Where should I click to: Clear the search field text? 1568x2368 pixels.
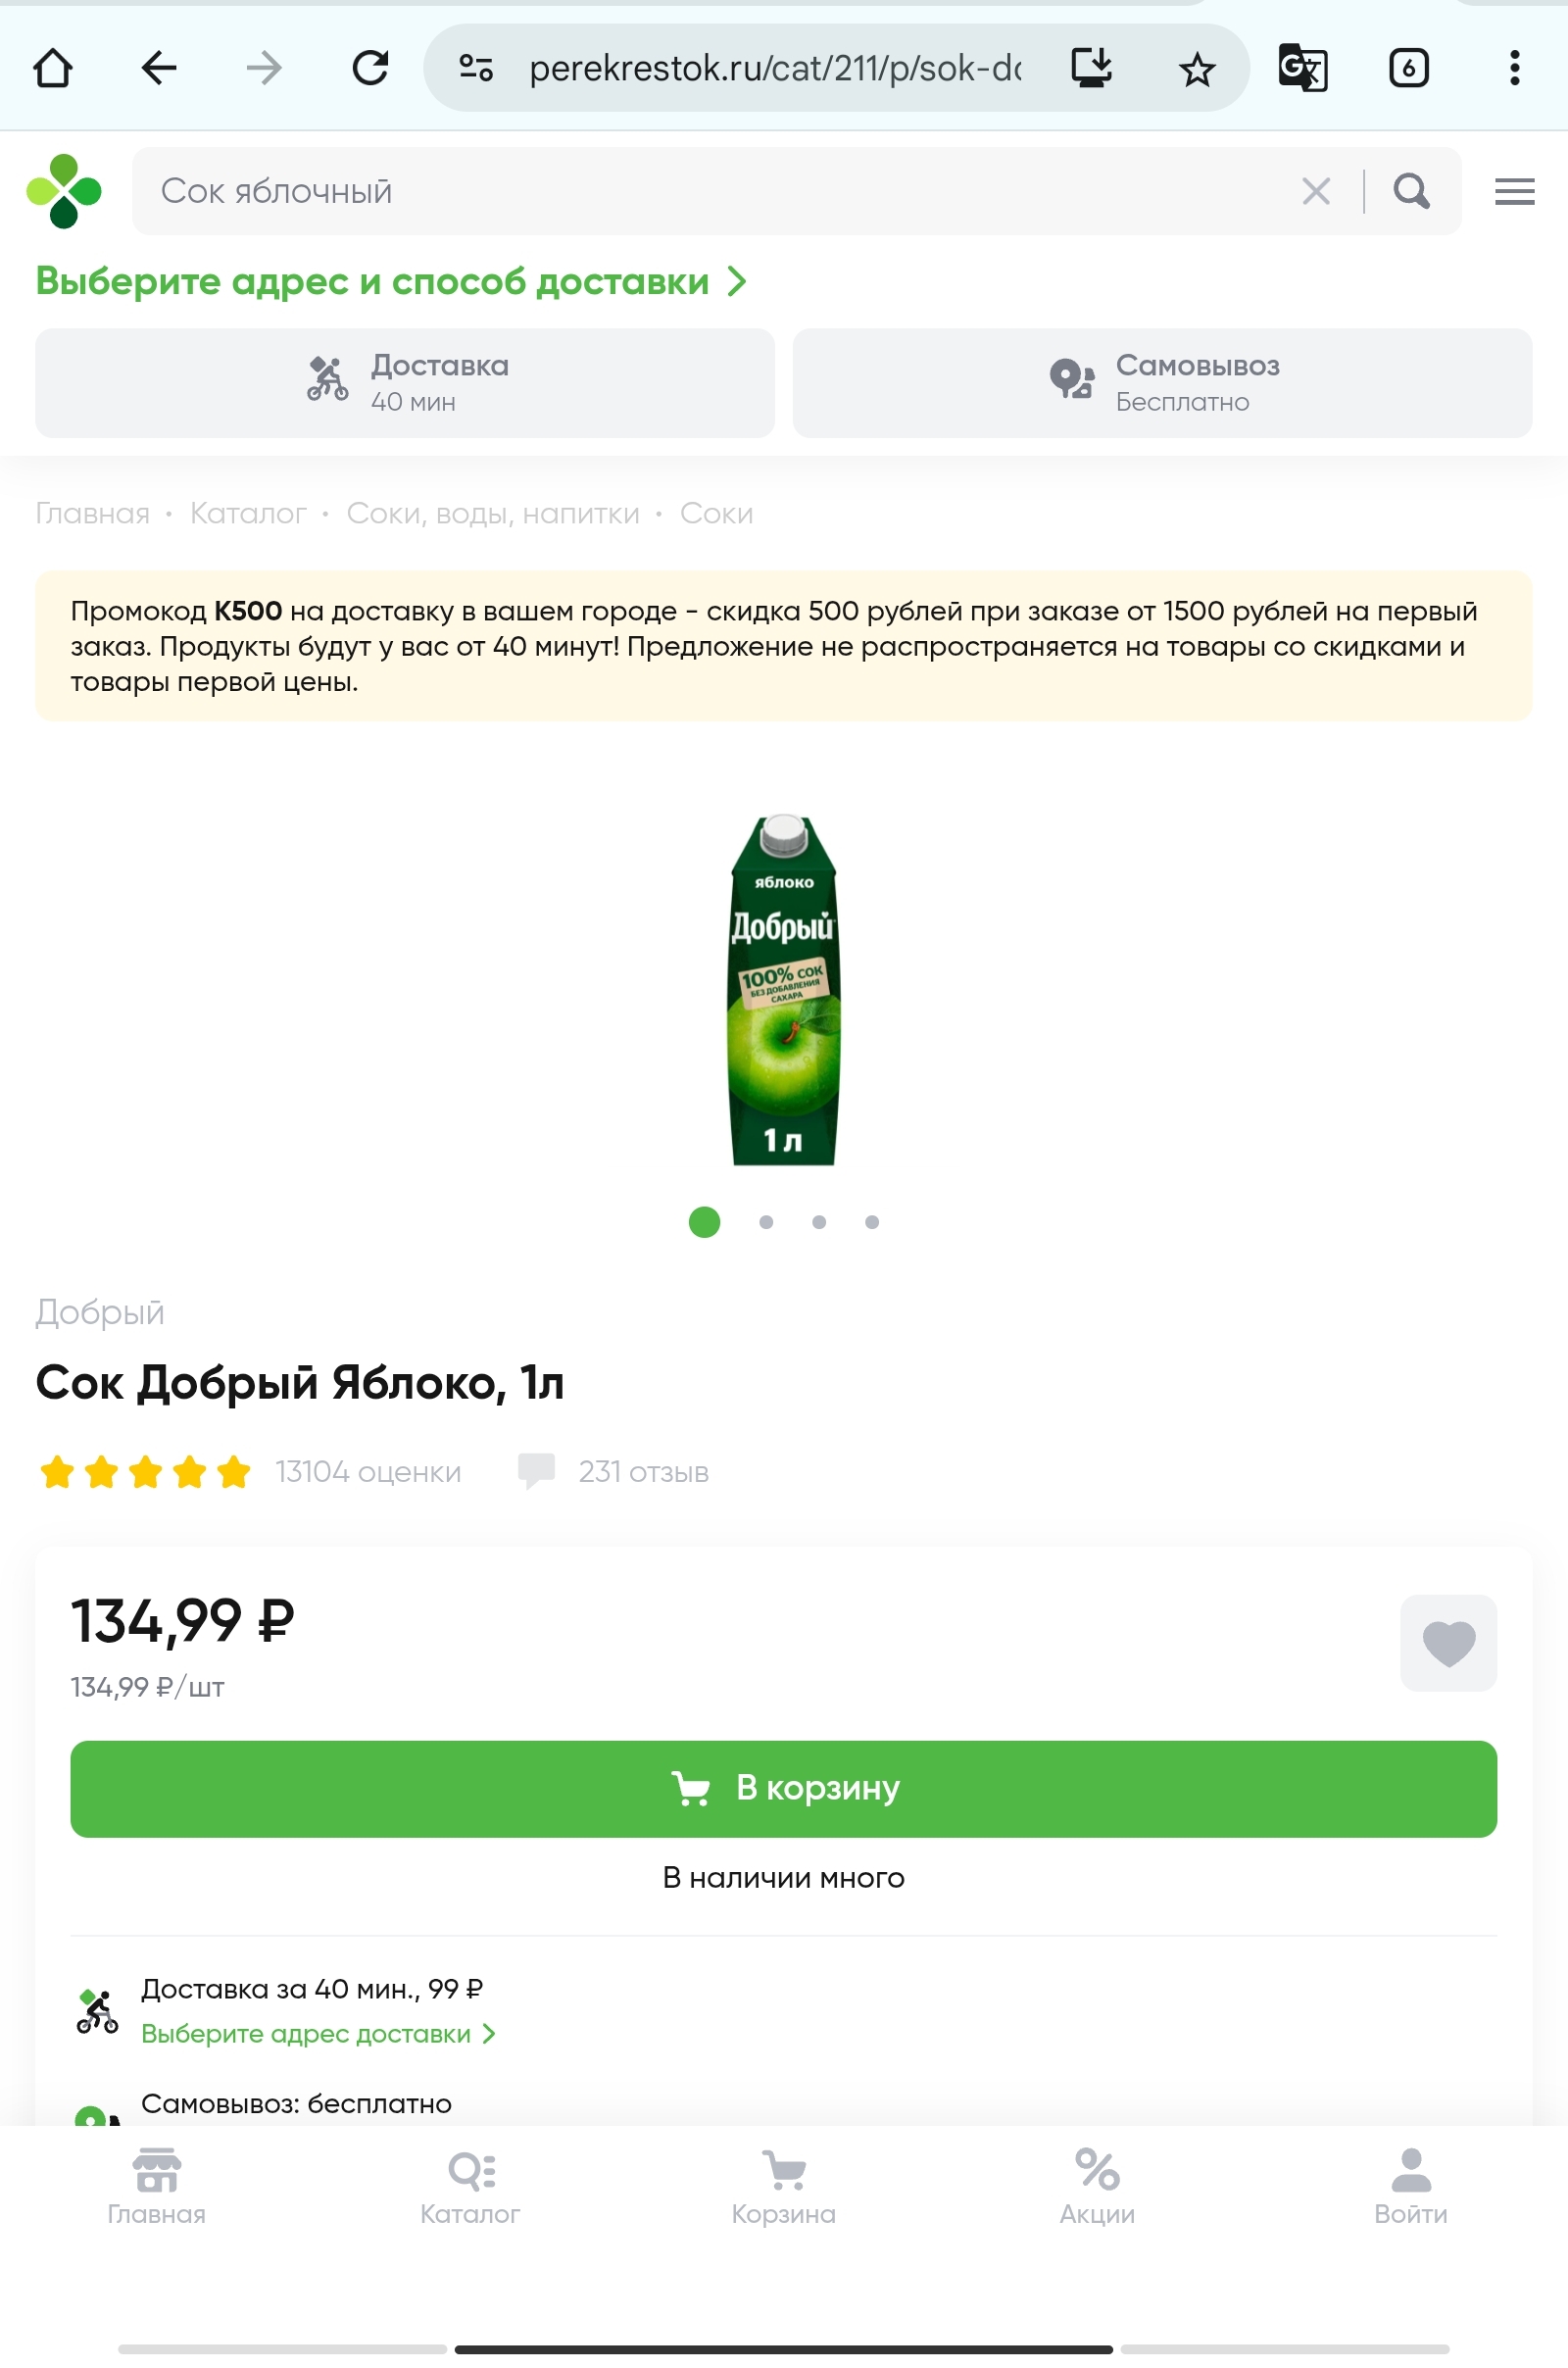coord(1315,190)
